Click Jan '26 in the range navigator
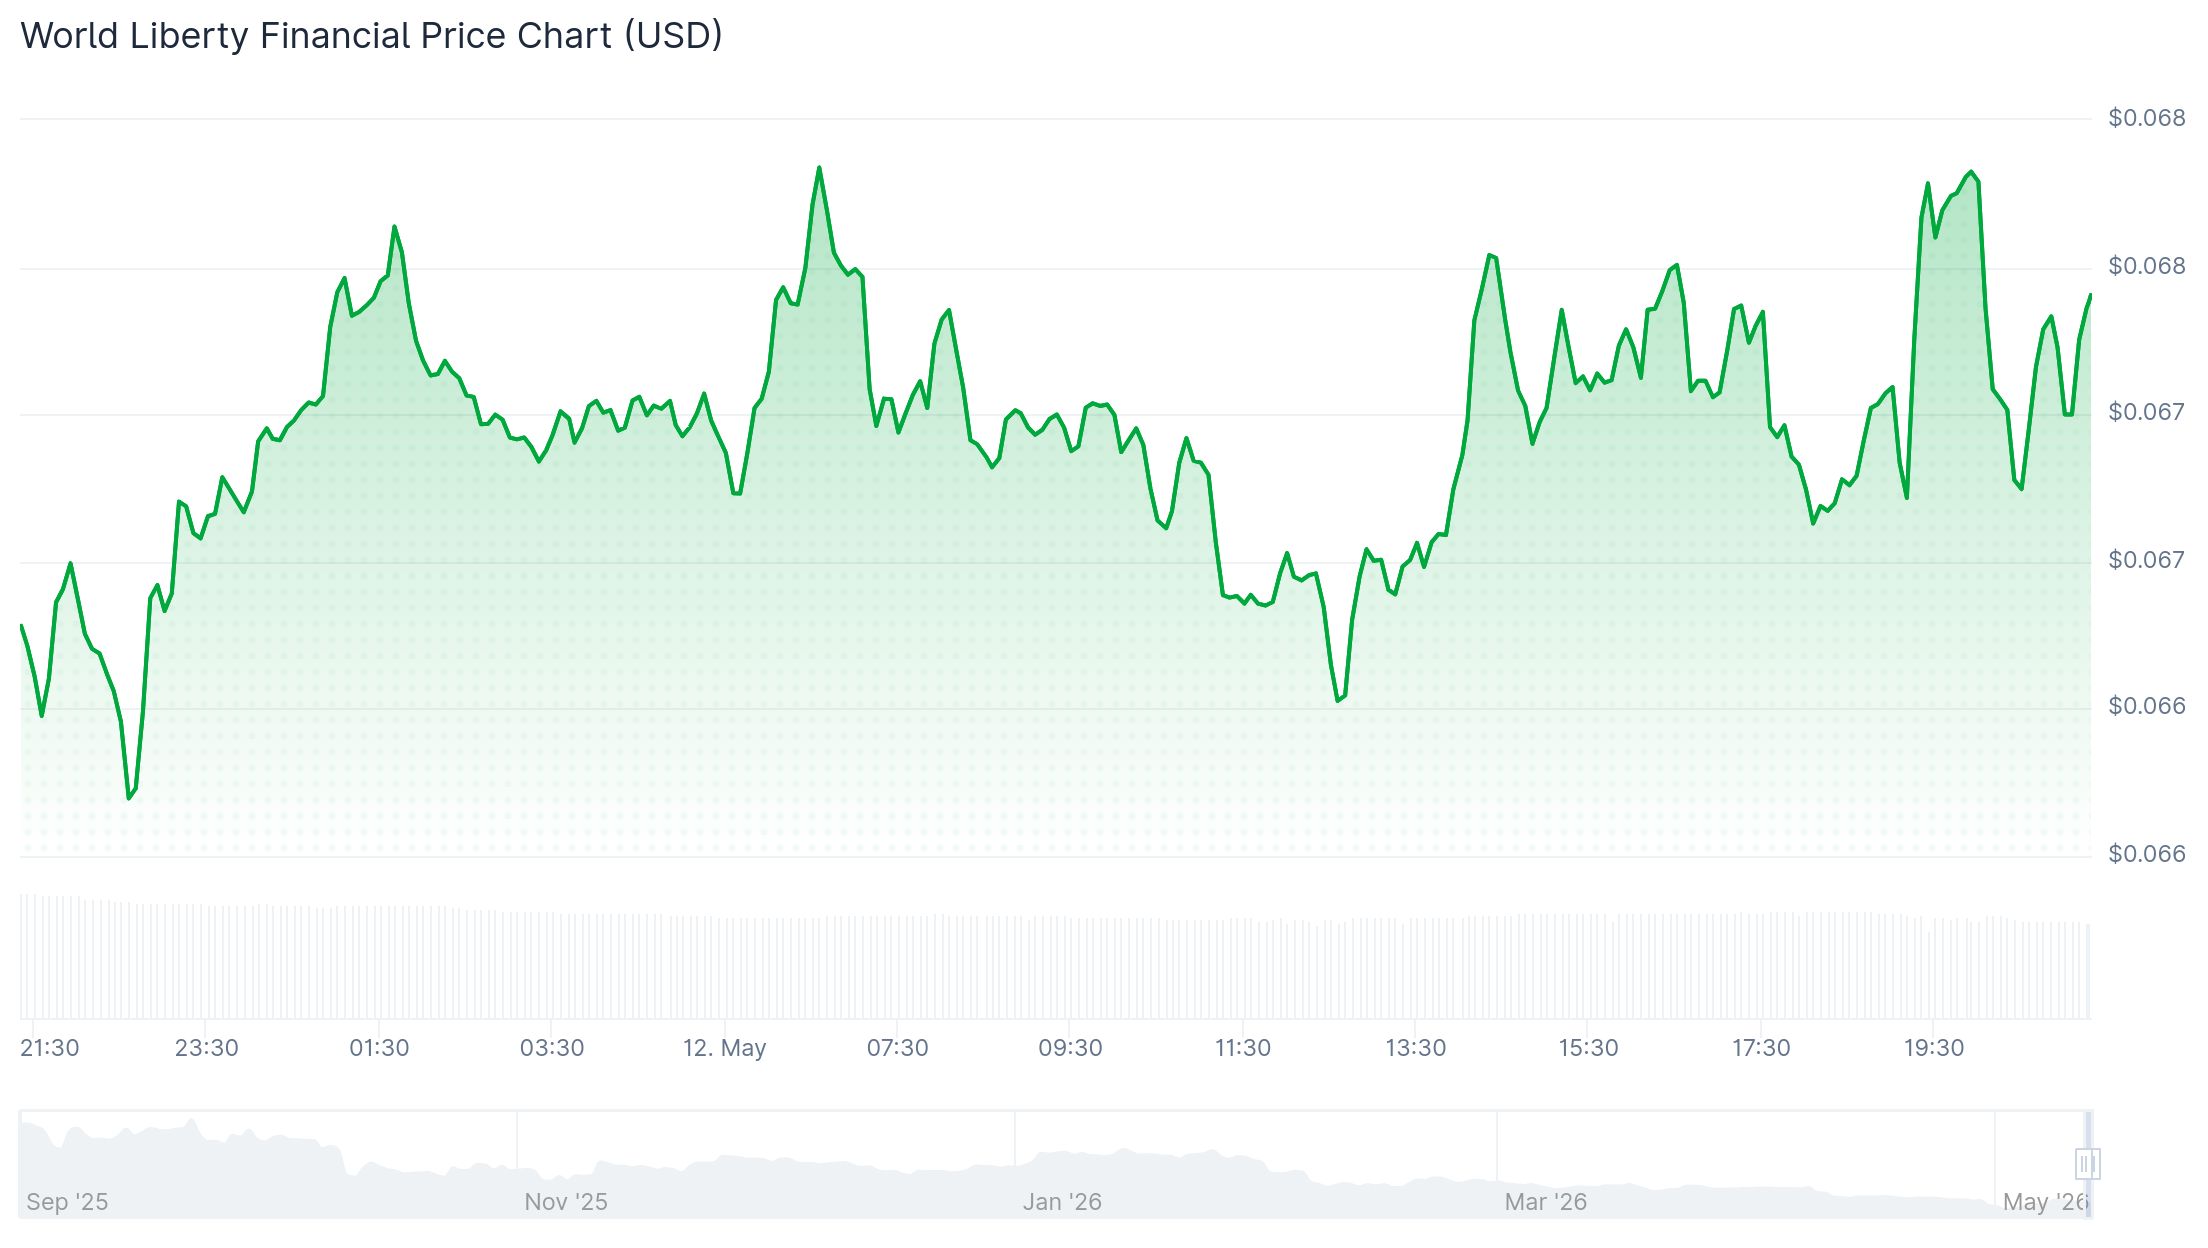Viewport: 2208px width, 1248px height. click(x=1062, y=1202)
